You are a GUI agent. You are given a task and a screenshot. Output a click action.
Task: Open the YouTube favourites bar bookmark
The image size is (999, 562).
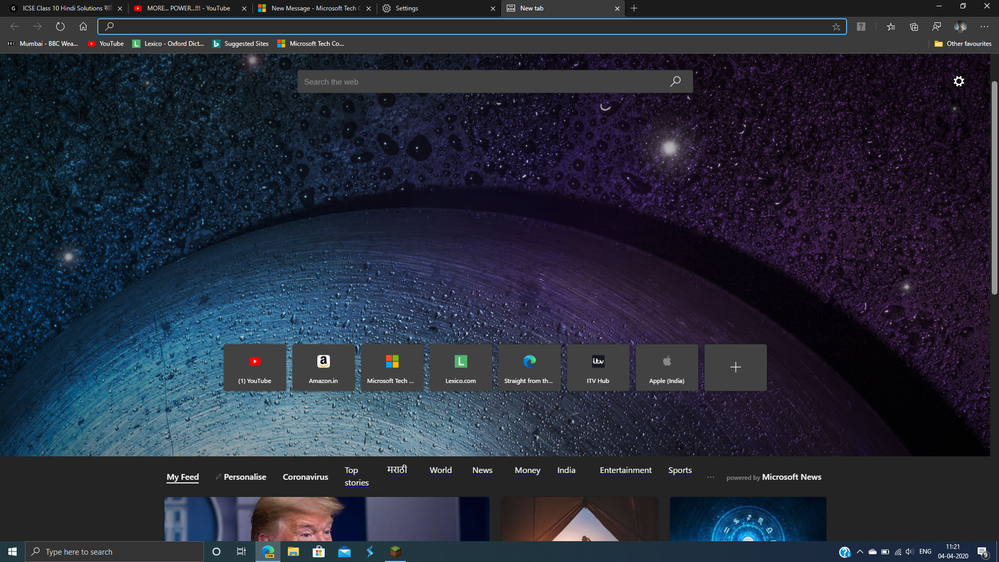pyautogui.click(x=105, y=44)
